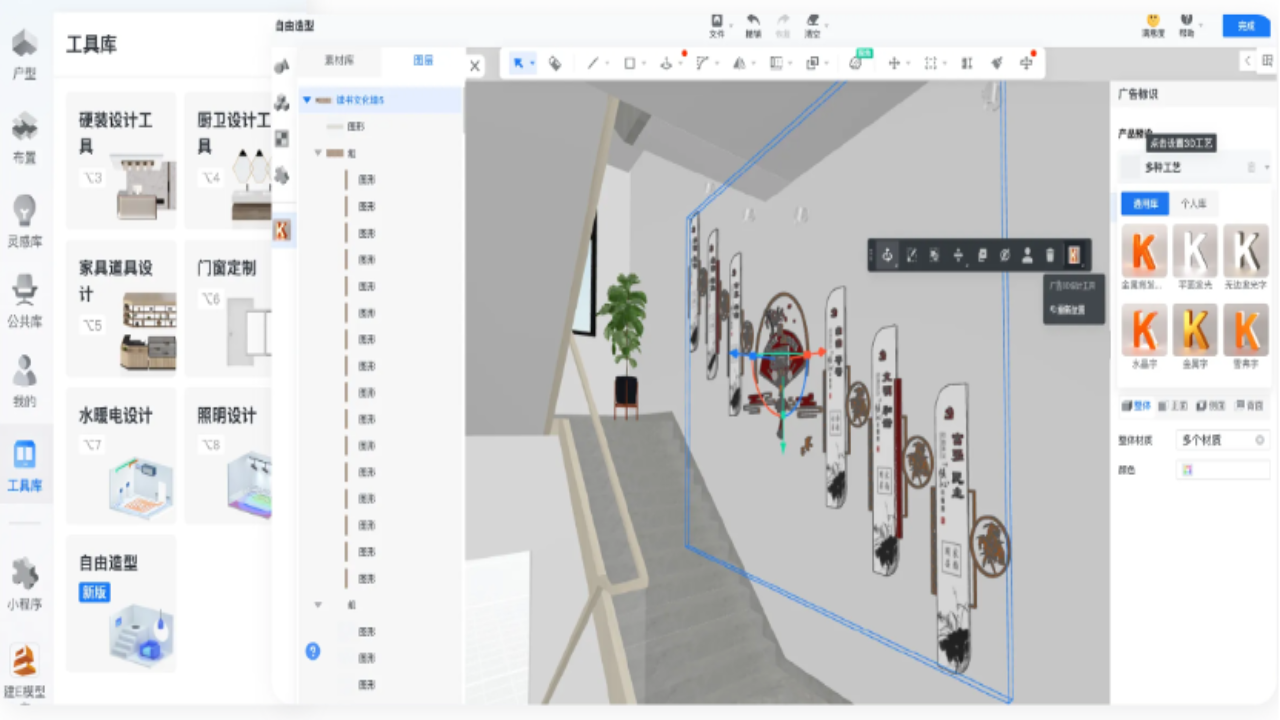This screenshot has height=720, width=1280.
Task: Select the 背面 material scope option
Action: (x=1248, y=406)
